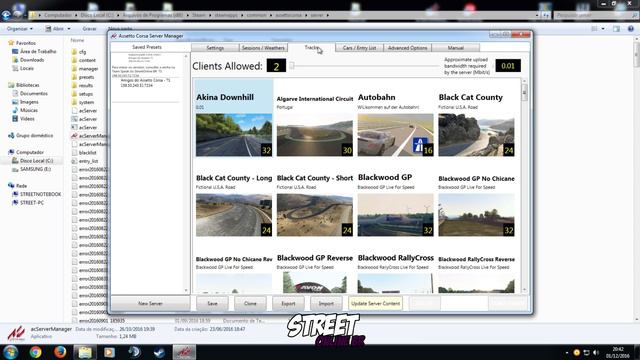Open STREET-PC network computer
Viewport: 640px width, 360px height.
pyautogui.click(x=32, y=202)
